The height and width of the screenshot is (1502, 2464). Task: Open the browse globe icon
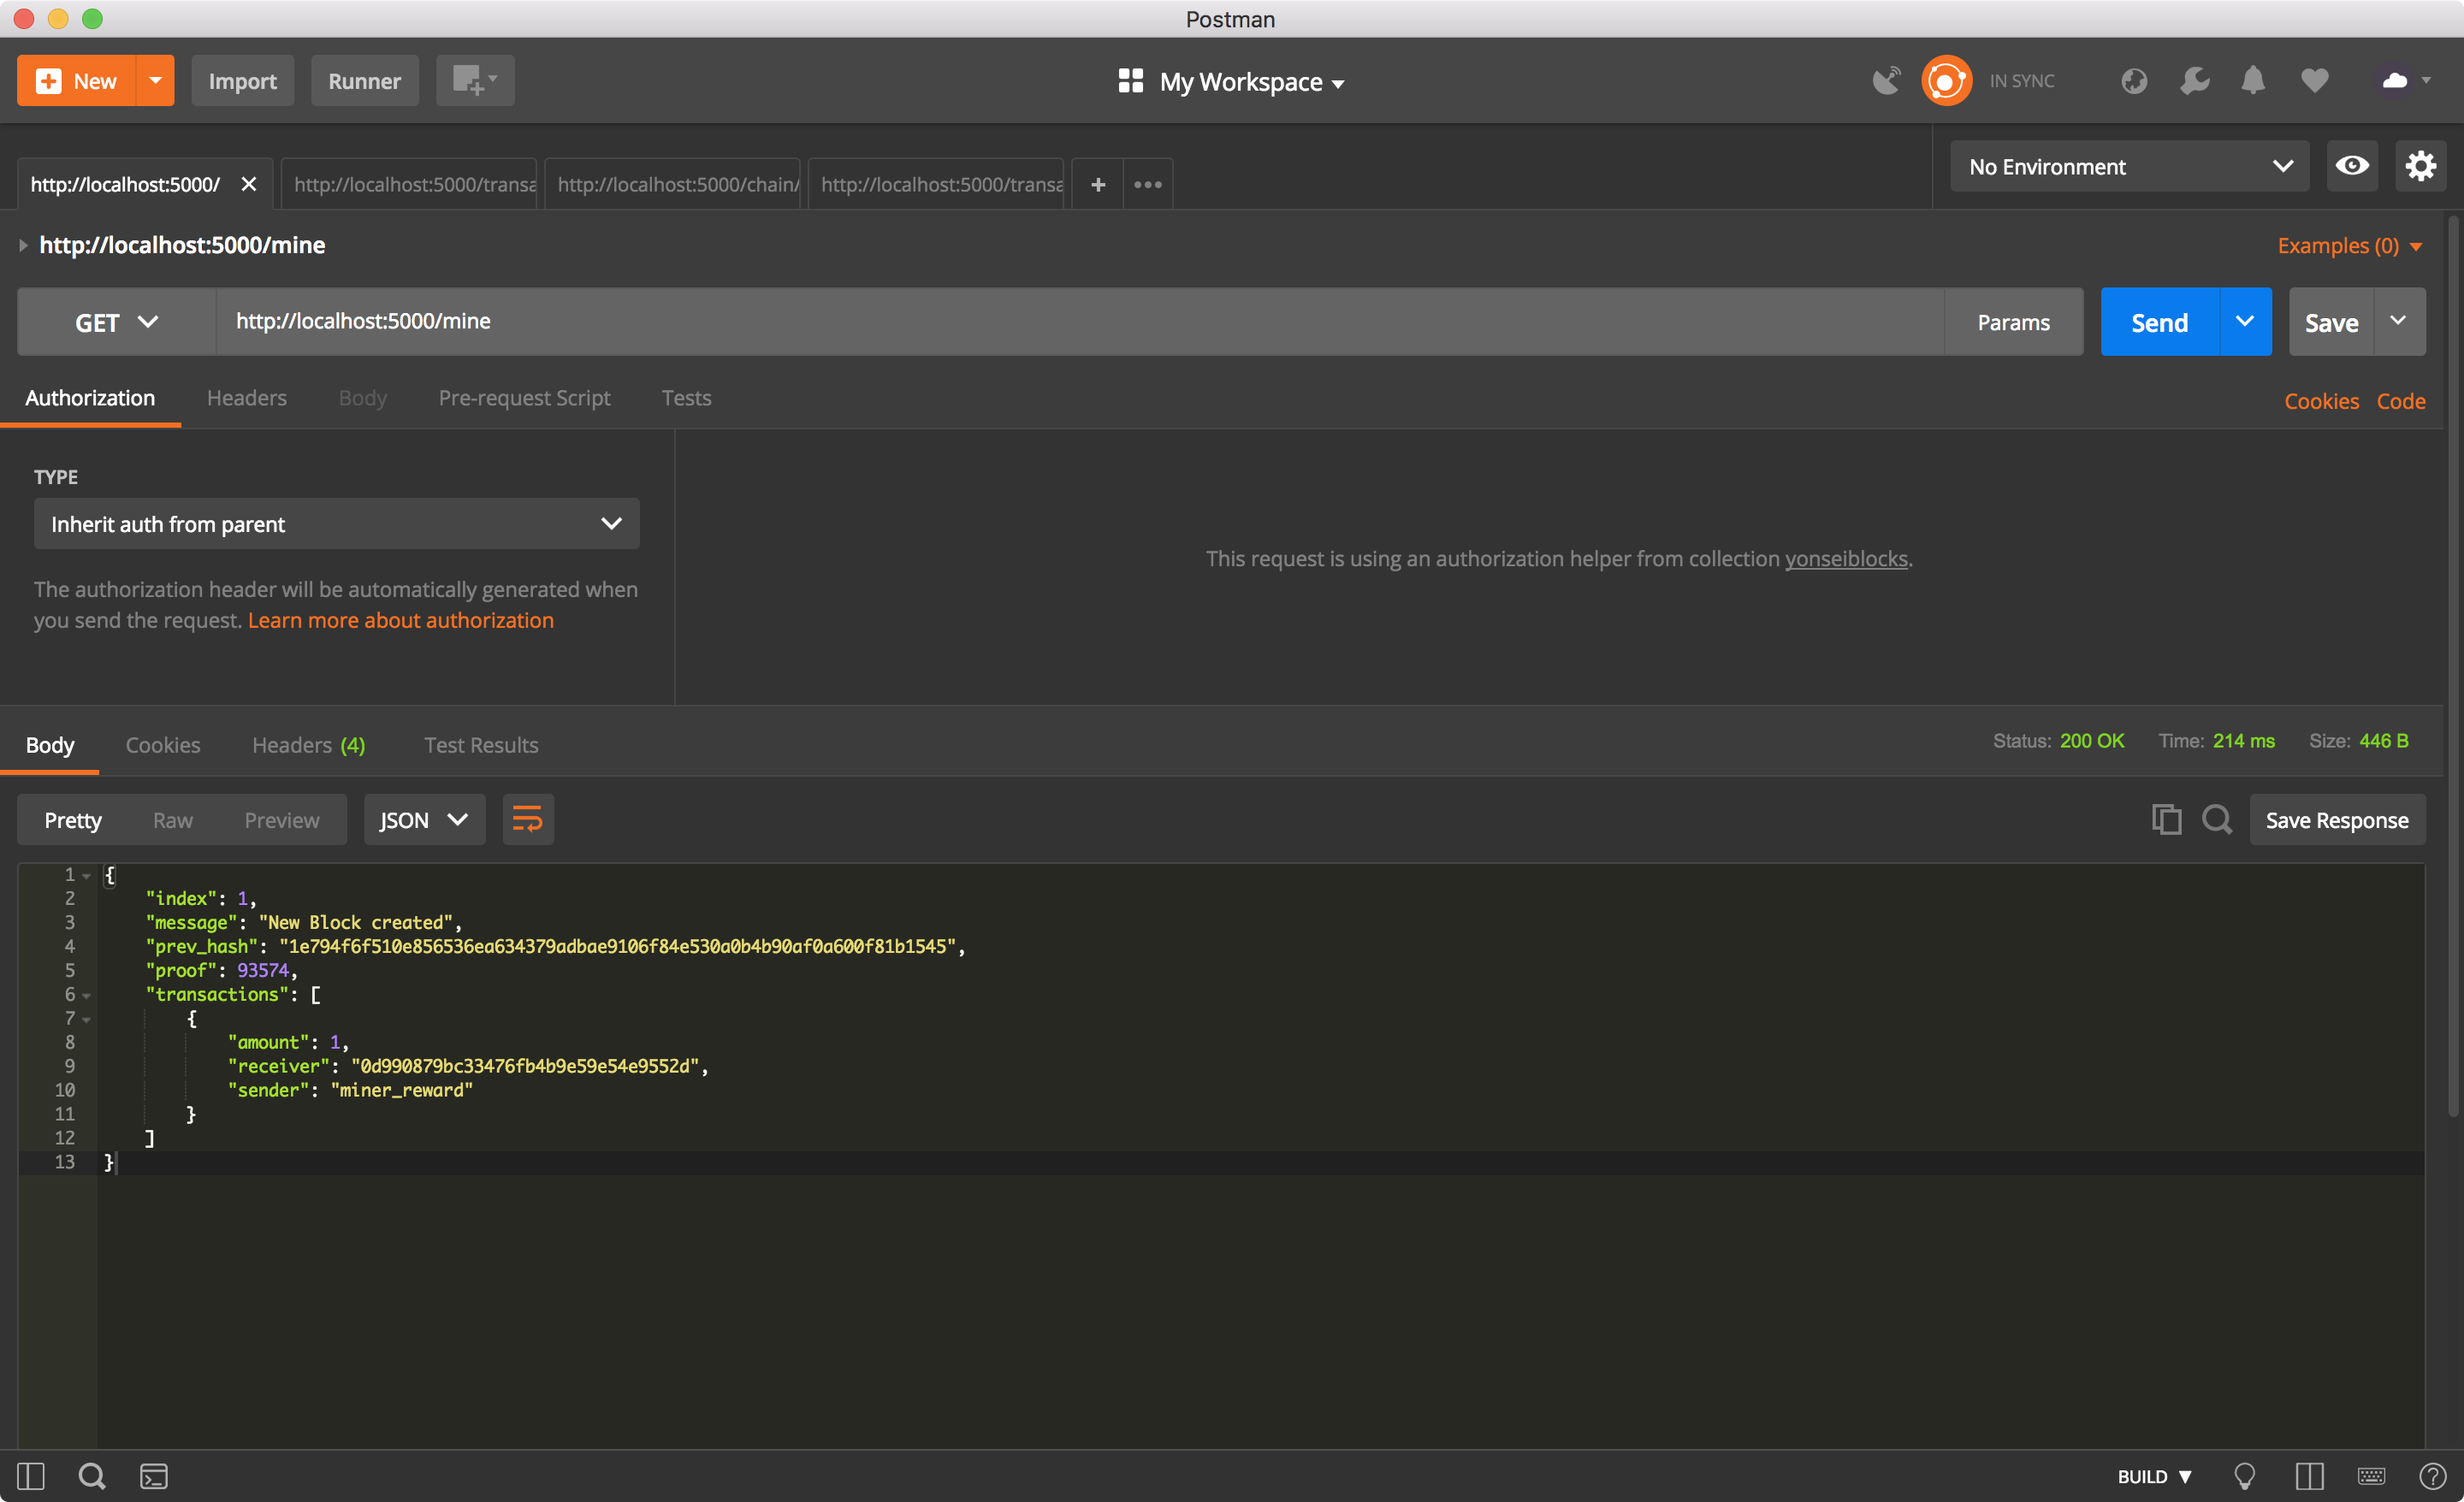pos(2134,81)
